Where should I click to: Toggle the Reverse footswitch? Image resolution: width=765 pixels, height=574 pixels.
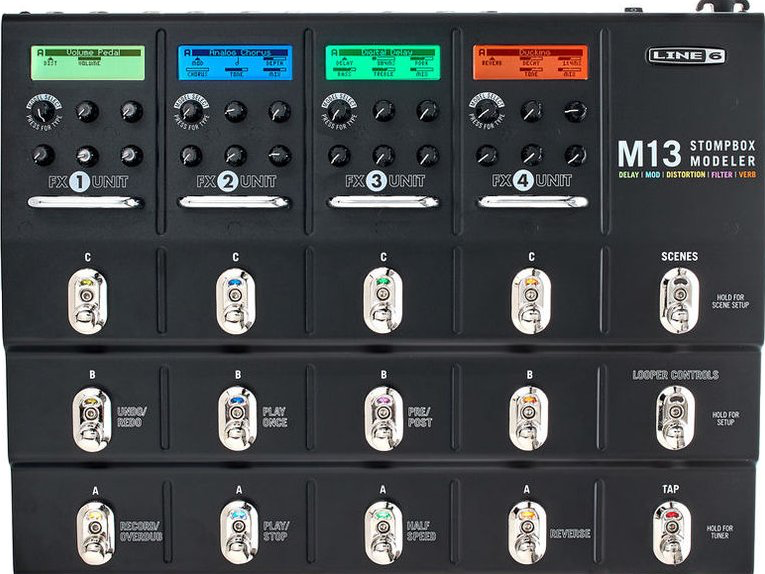point(527,532)
